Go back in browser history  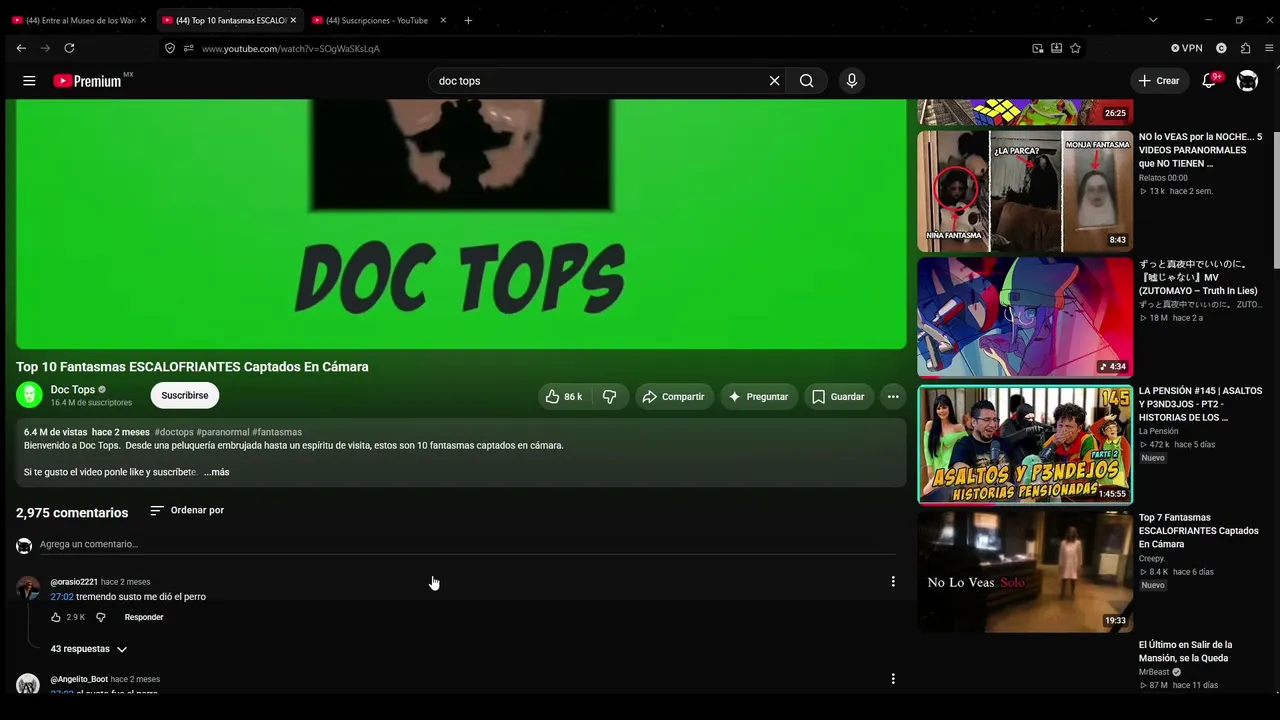[x=21, y=48]
